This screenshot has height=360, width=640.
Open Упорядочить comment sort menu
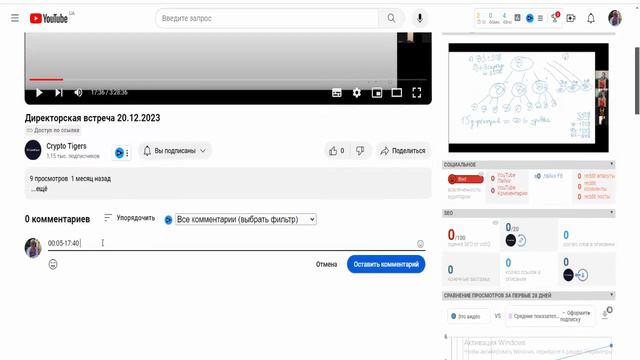(129, 218)
